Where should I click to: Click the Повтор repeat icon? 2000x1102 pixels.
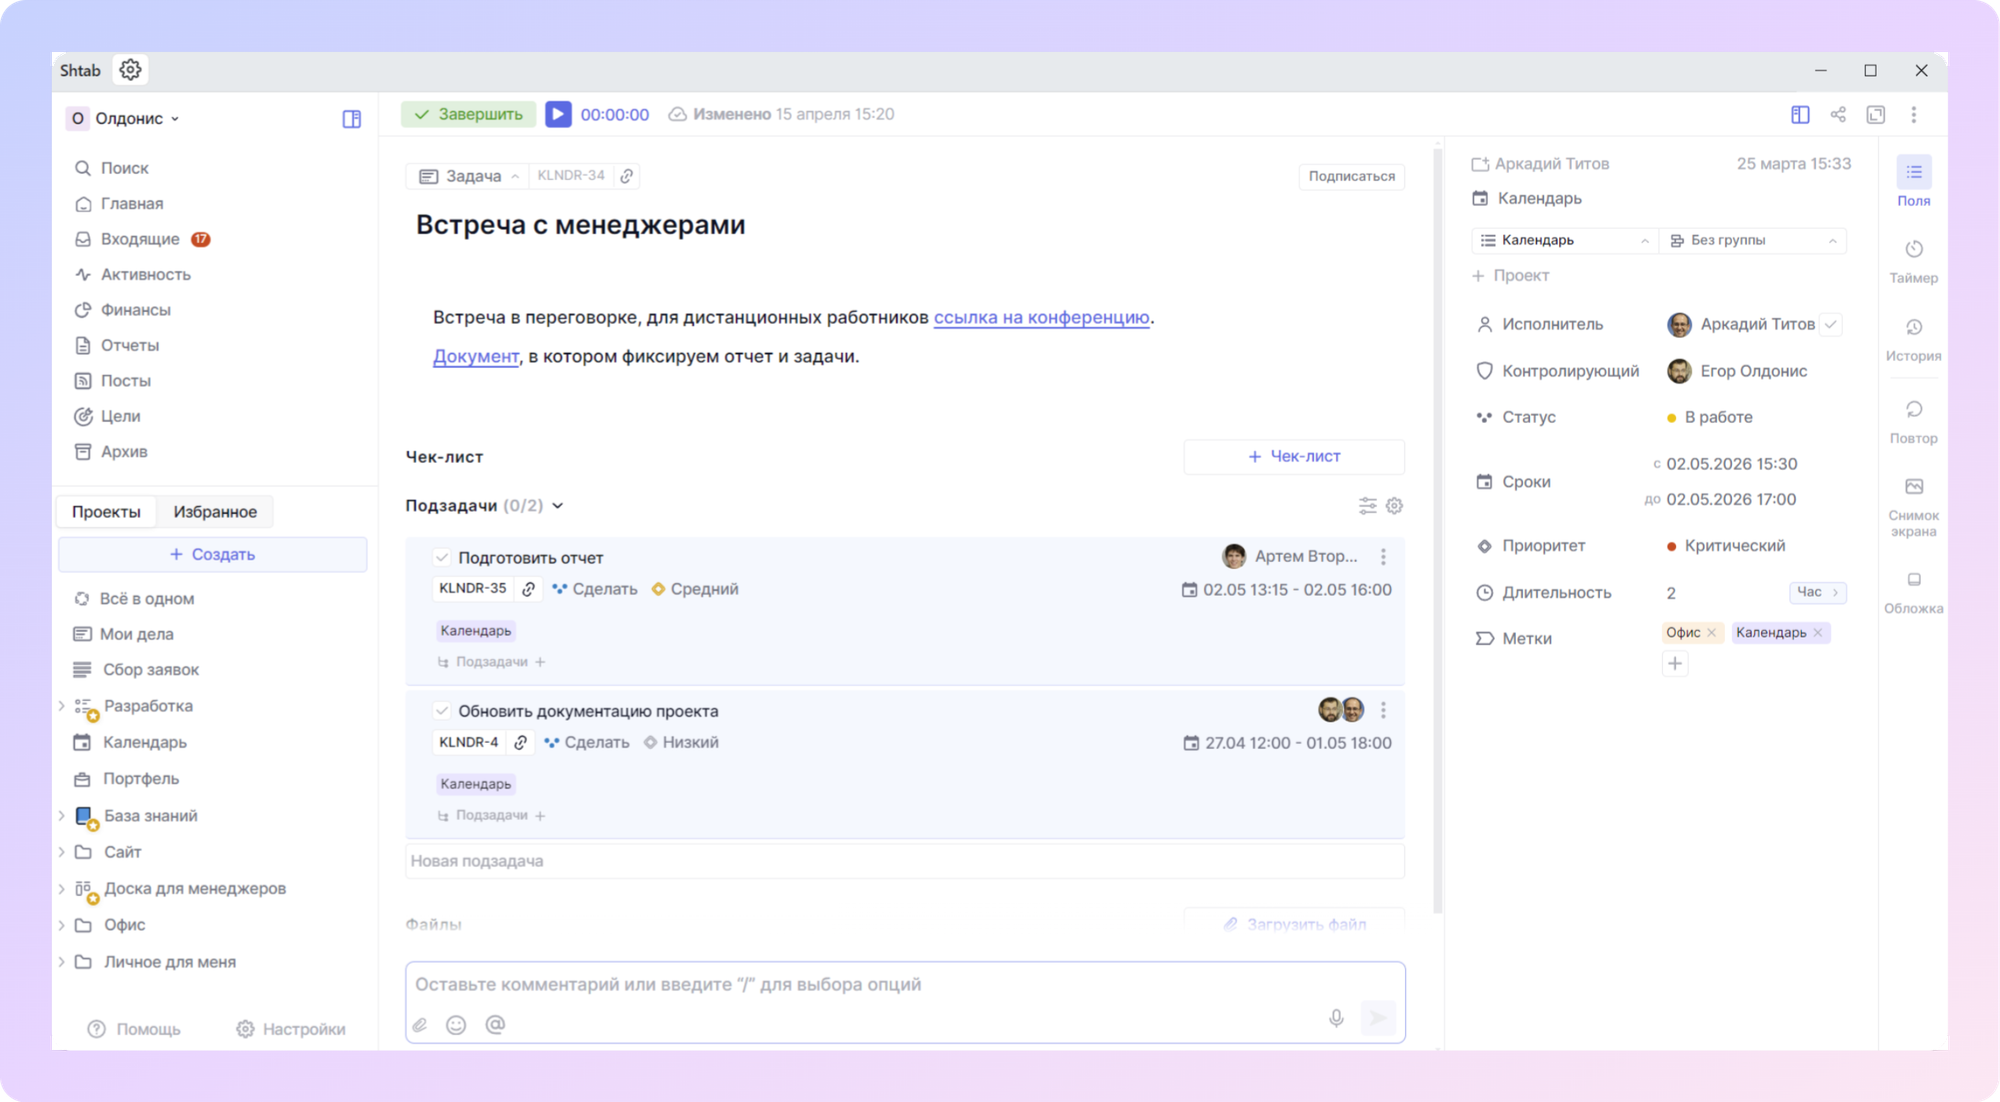pos(1913,410)
